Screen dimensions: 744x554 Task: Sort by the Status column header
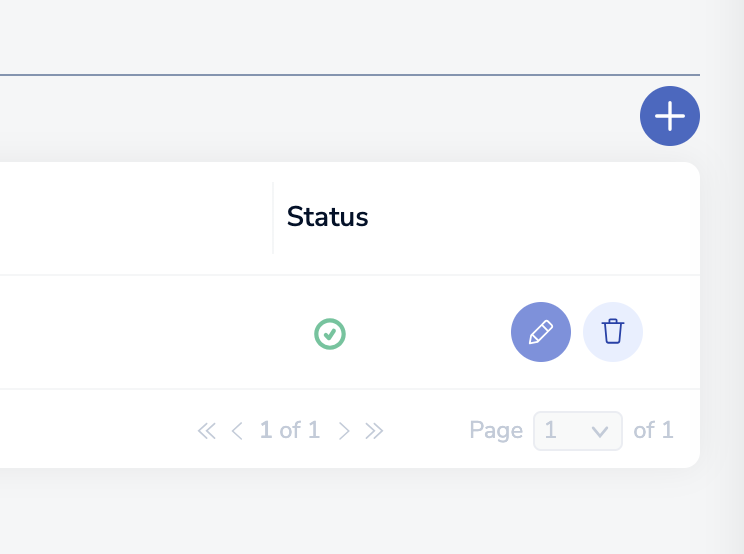(x=328, y=217)
